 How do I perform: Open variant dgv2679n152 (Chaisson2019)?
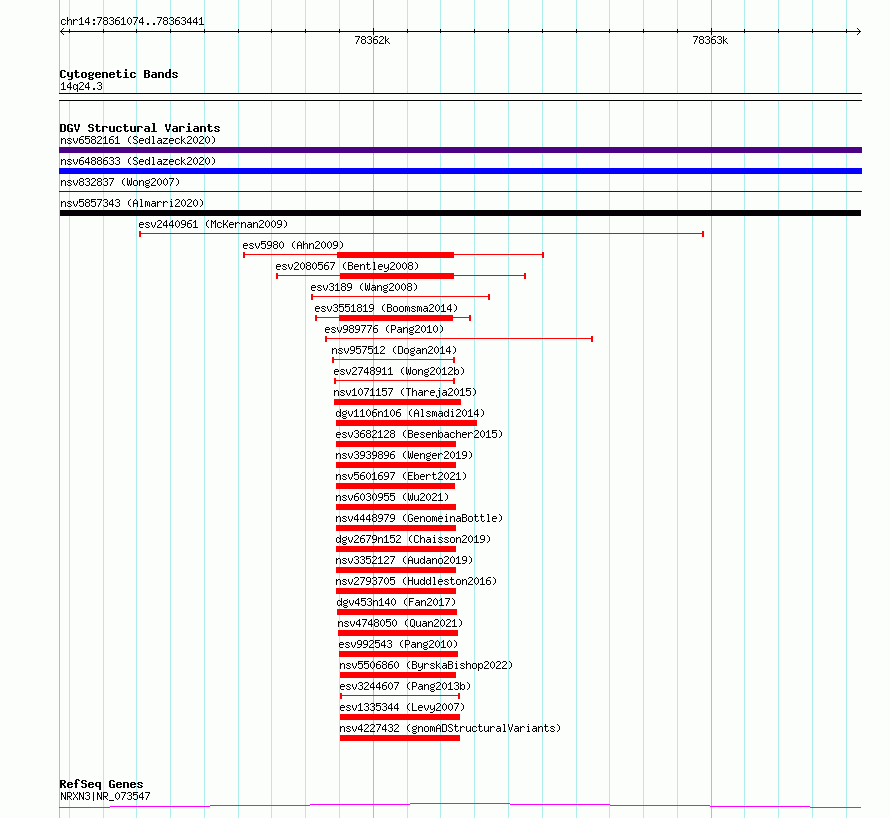coord(413,539)
